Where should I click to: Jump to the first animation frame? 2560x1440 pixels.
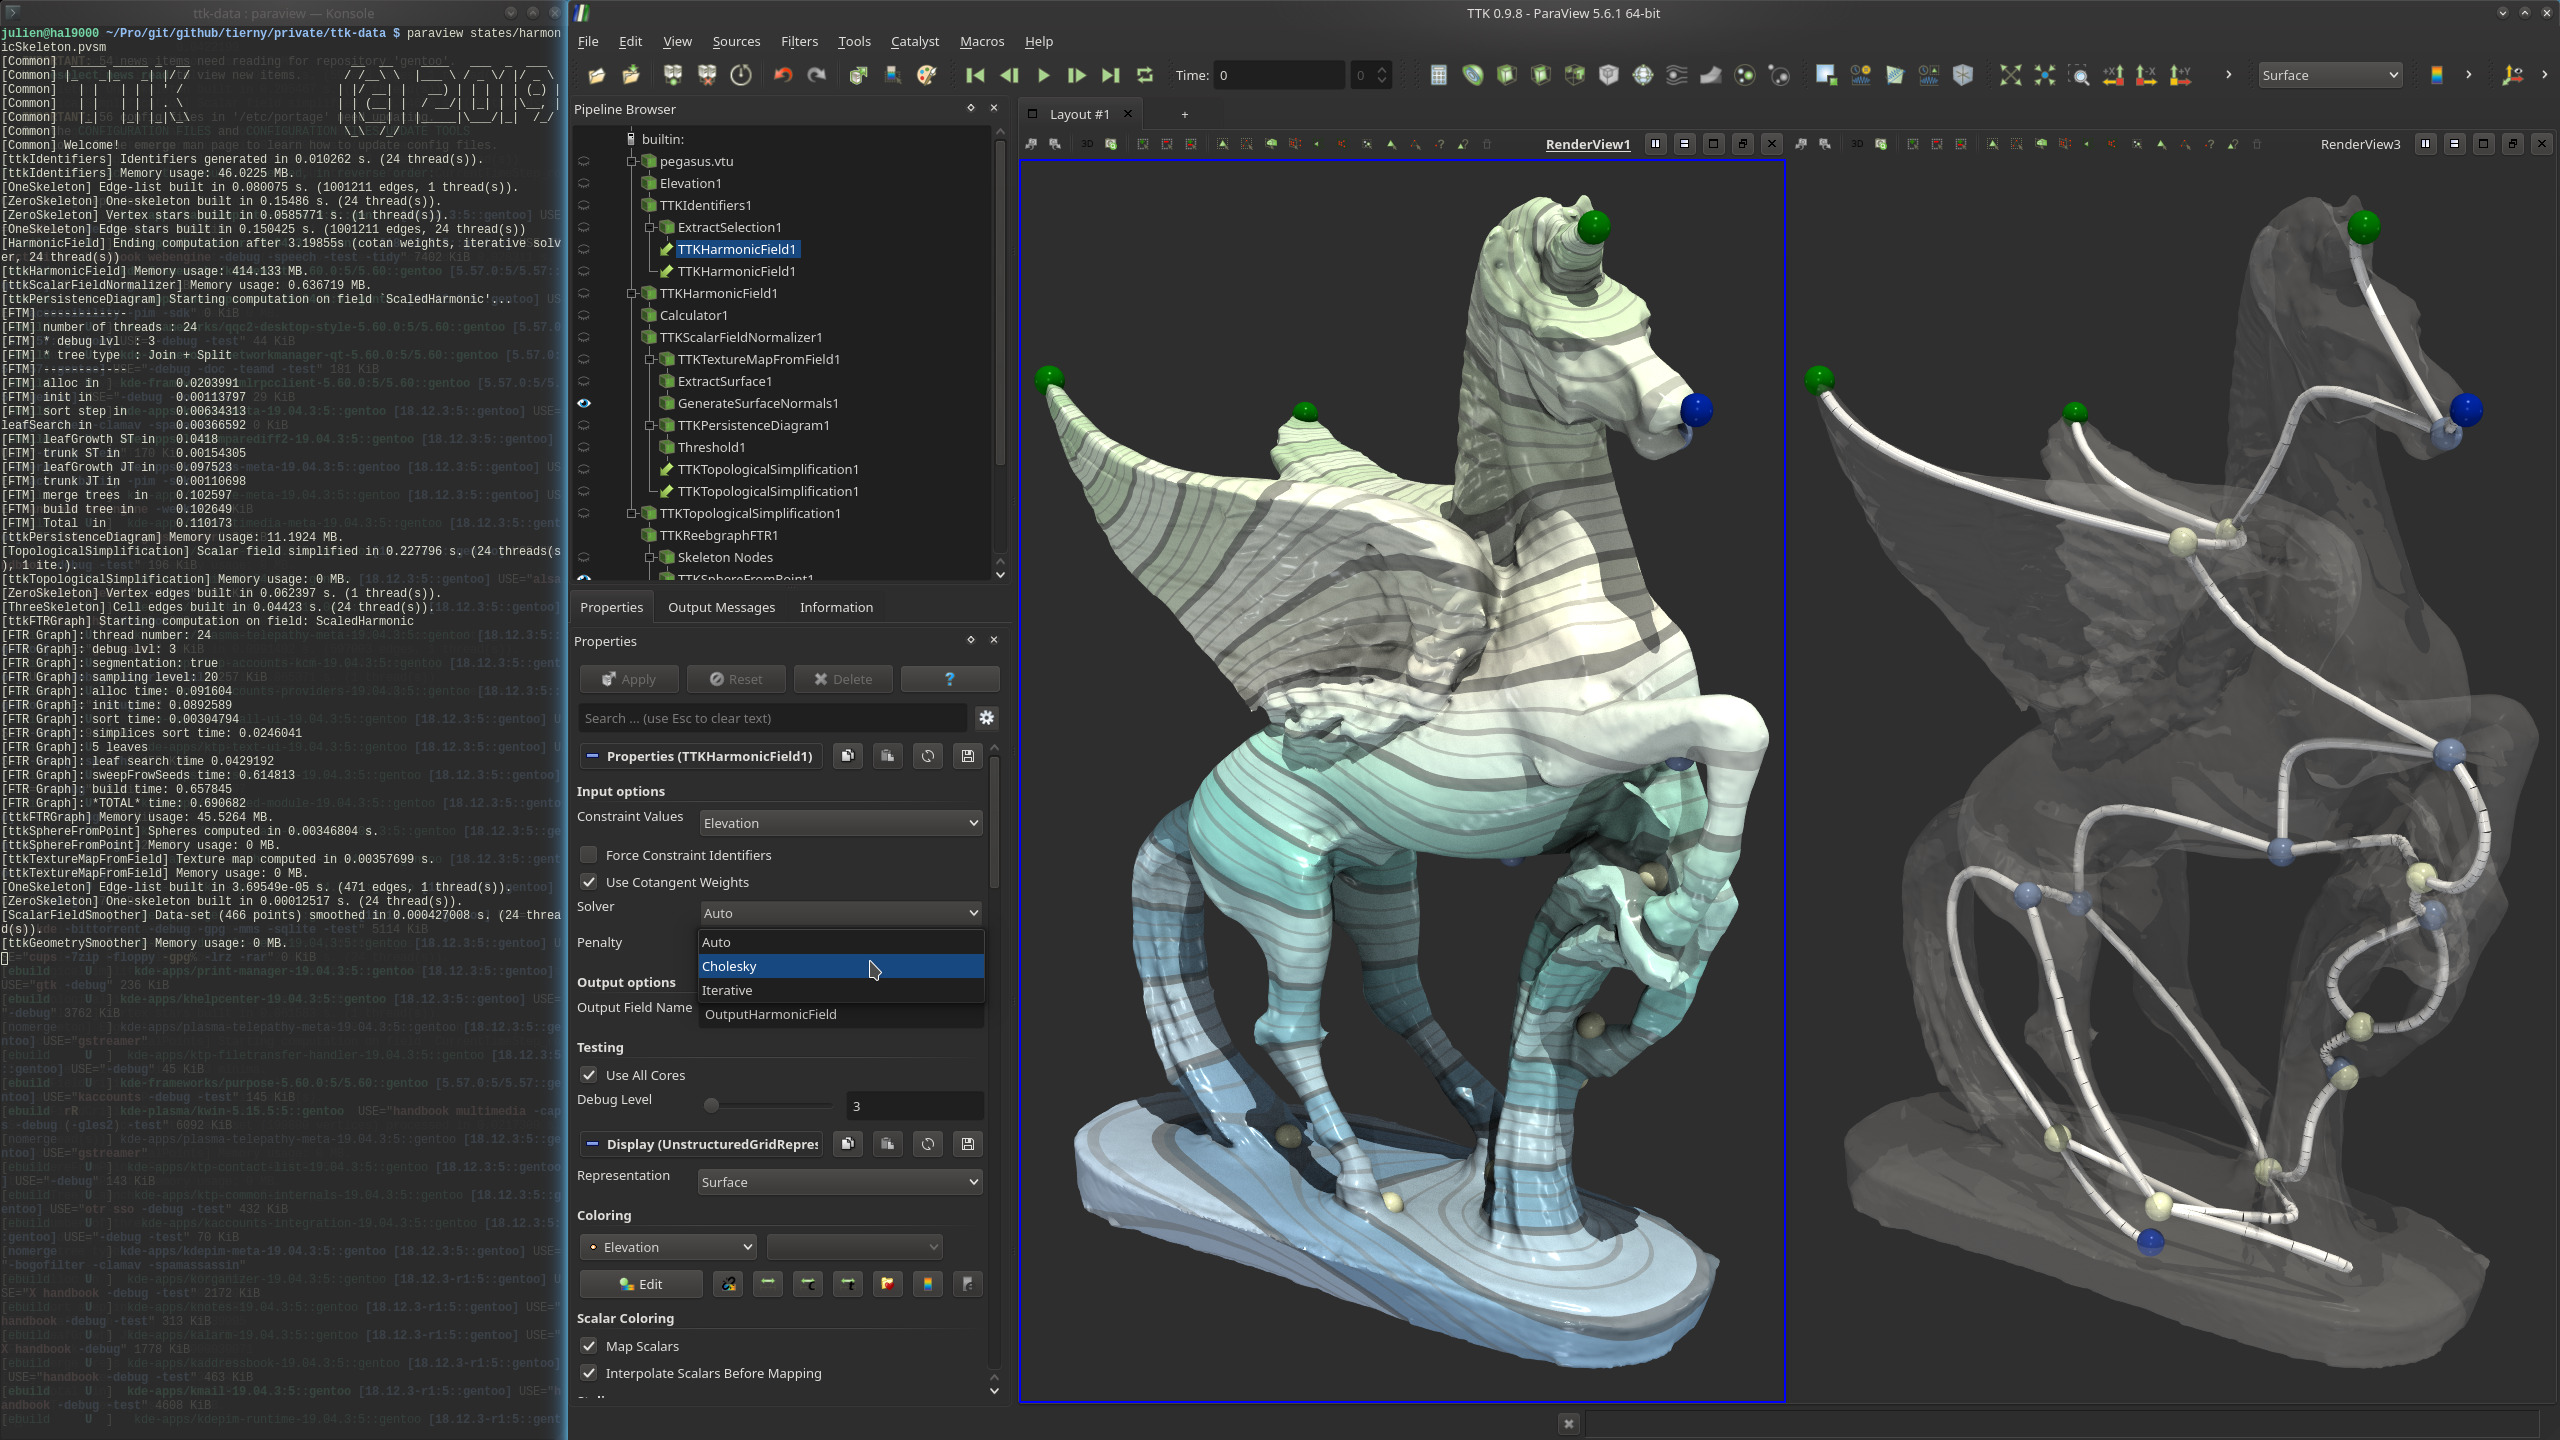pos(975,75)
